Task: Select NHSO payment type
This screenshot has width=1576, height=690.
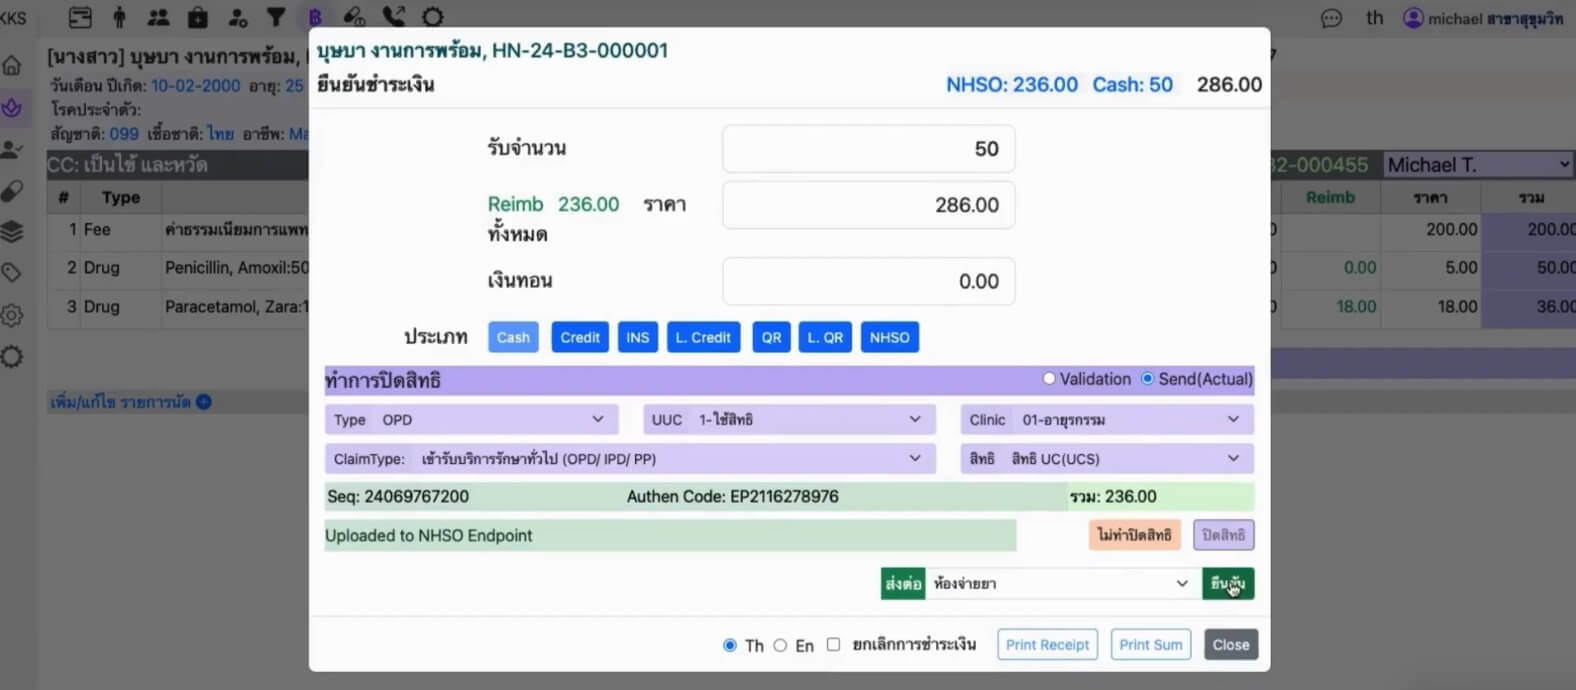Action: coord(889,337)
